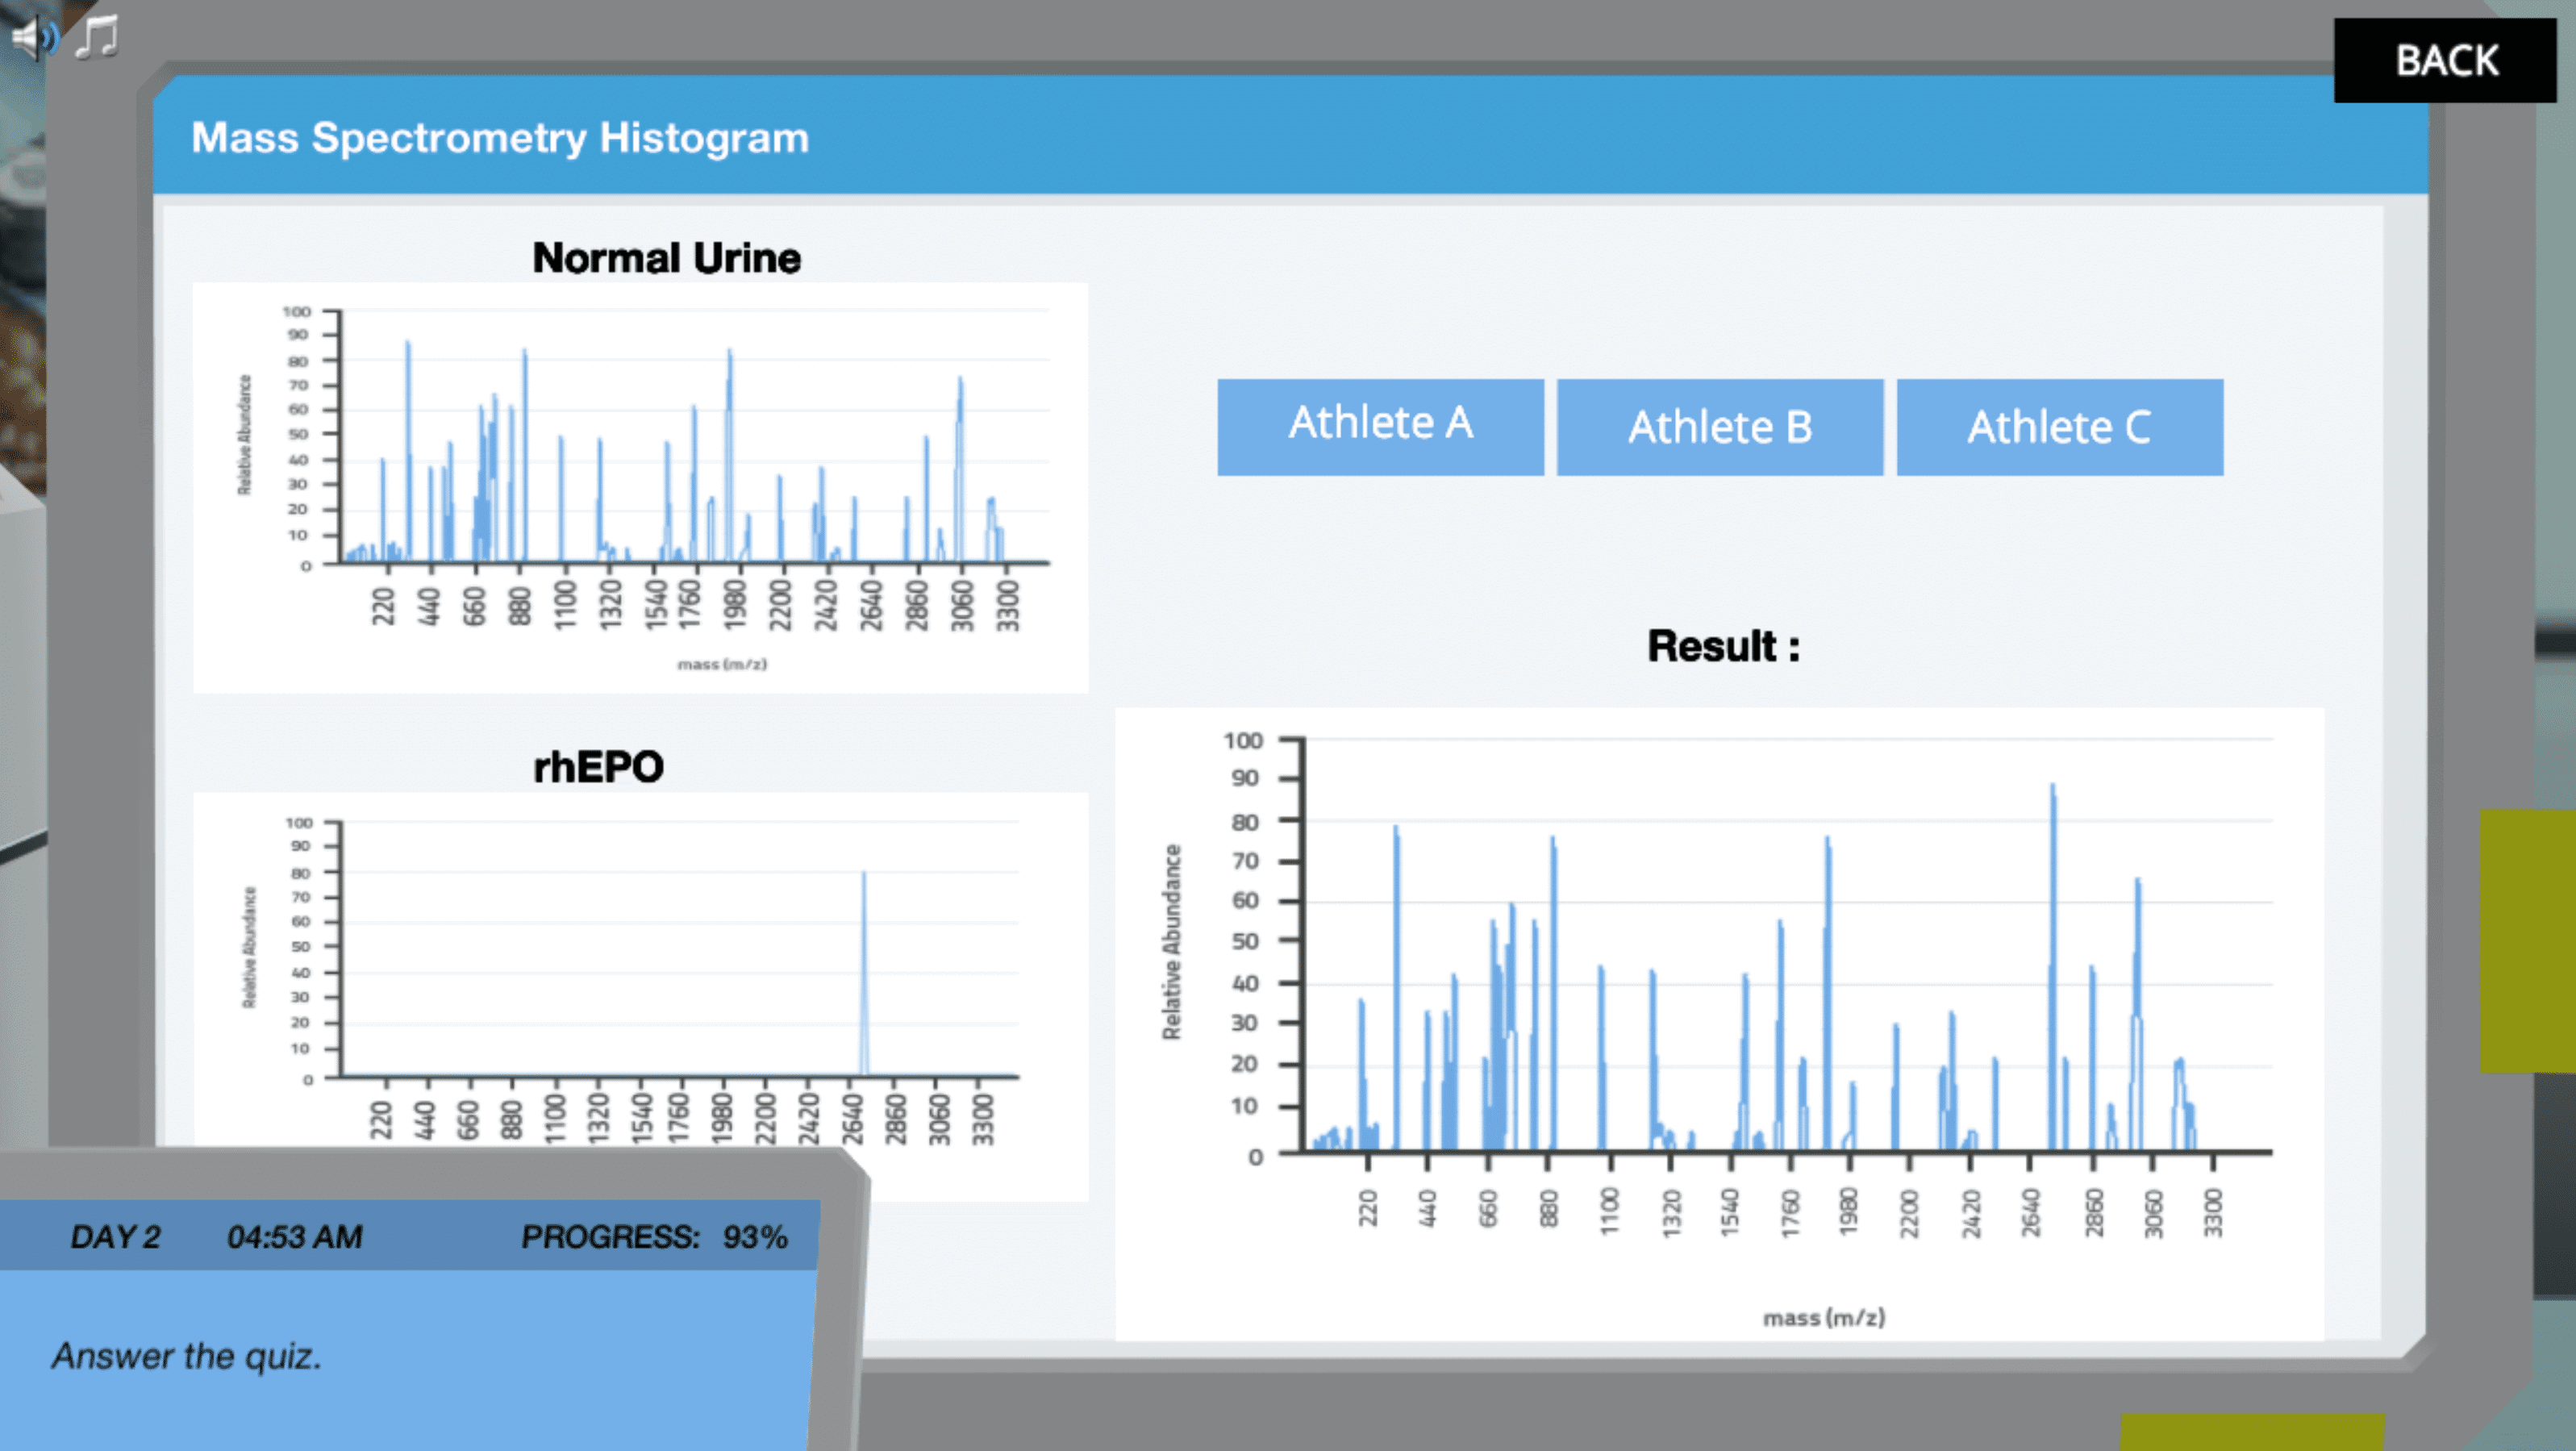Screen dimensions: 2576x1451
Task: Click the BACK button
Action: coord(2445,61)
